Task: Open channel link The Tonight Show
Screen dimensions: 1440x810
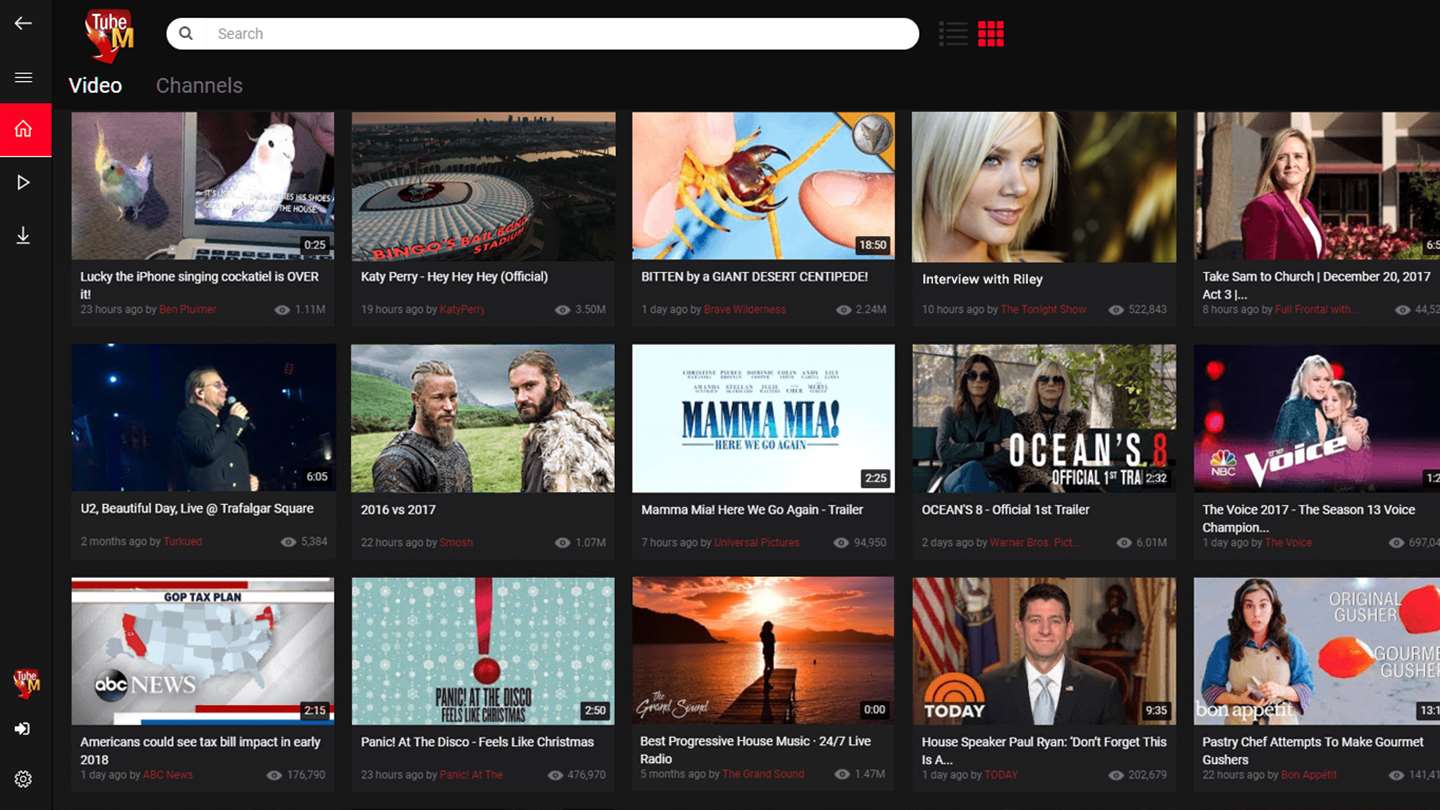Action: point(1043,310)
